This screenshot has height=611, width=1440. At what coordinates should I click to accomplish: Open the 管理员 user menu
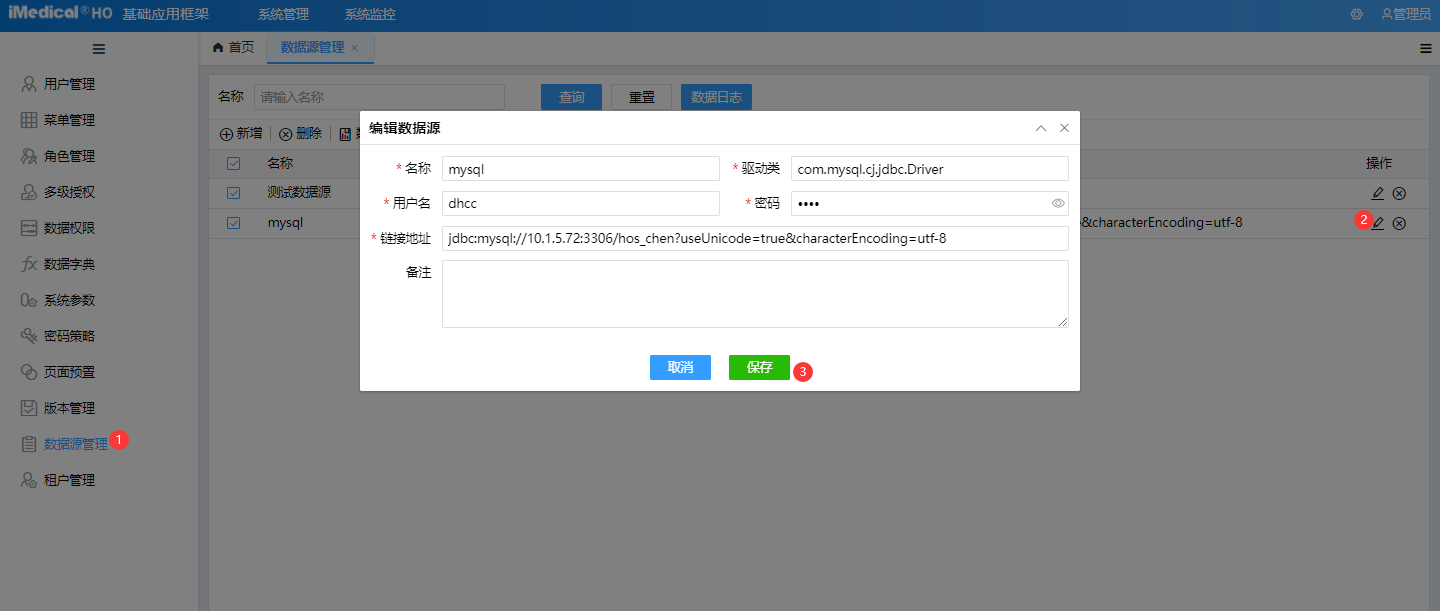click(1405, 15)
